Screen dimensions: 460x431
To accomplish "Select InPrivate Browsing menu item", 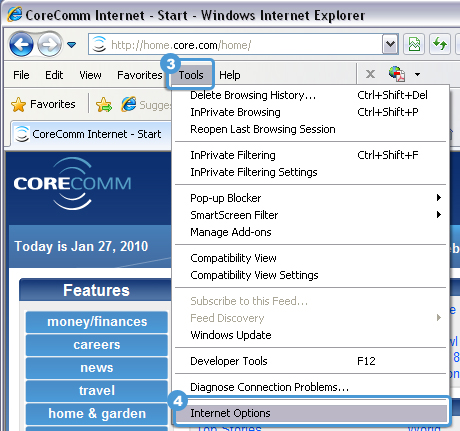I will coord(311,112).
